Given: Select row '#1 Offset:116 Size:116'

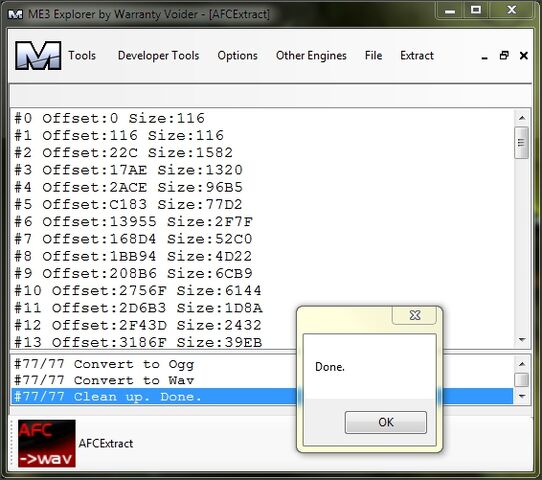Looking at the screenshot, I should [263, 135].
